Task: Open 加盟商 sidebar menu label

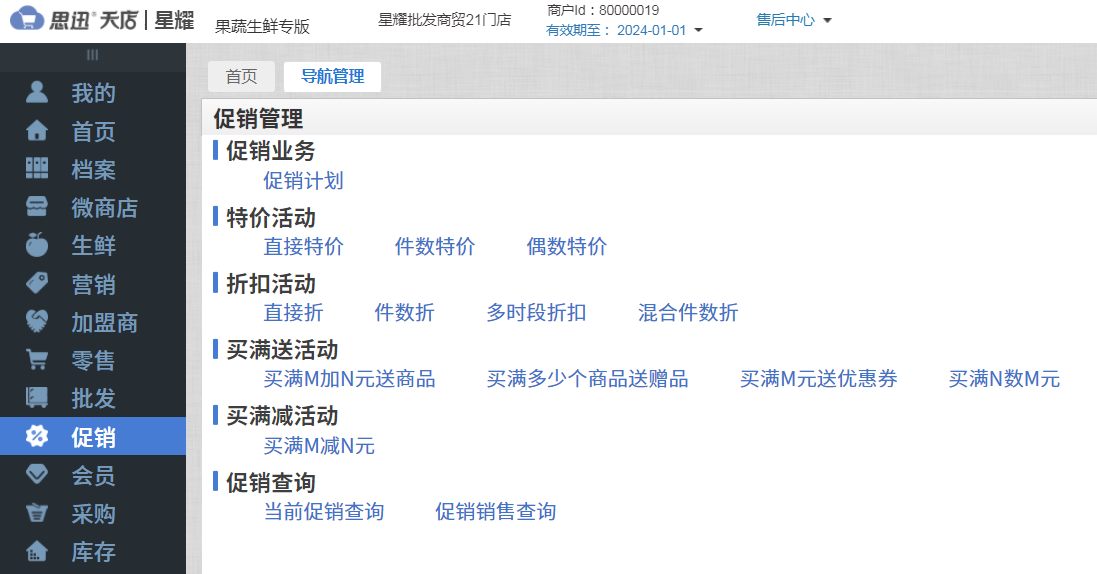Action: (104, 322)
